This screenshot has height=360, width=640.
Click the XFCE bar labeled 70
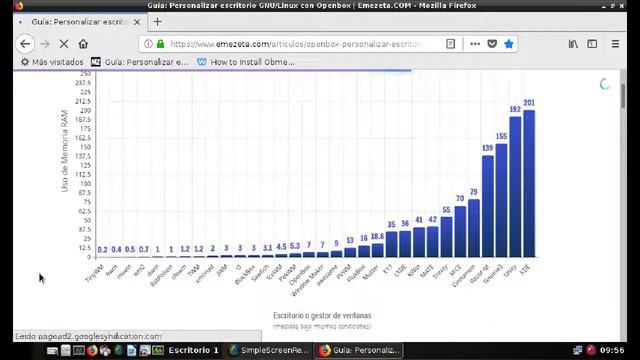460,231
